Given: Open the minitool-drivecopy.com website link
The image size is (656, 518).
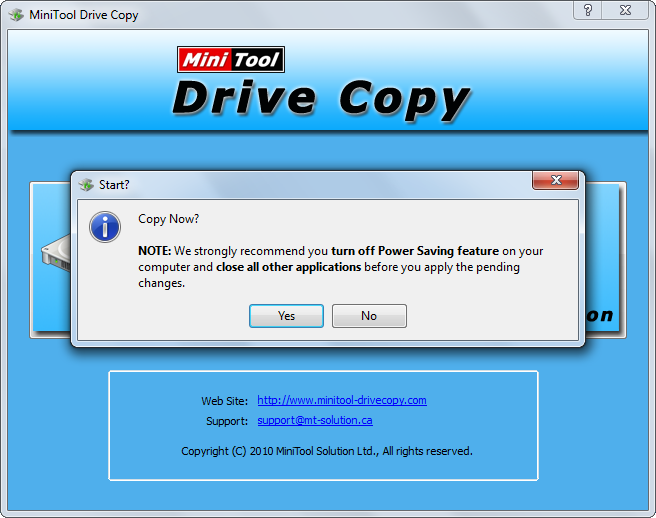Looking at the screenshot, I should pyautogui.click(x=342, y=400).
